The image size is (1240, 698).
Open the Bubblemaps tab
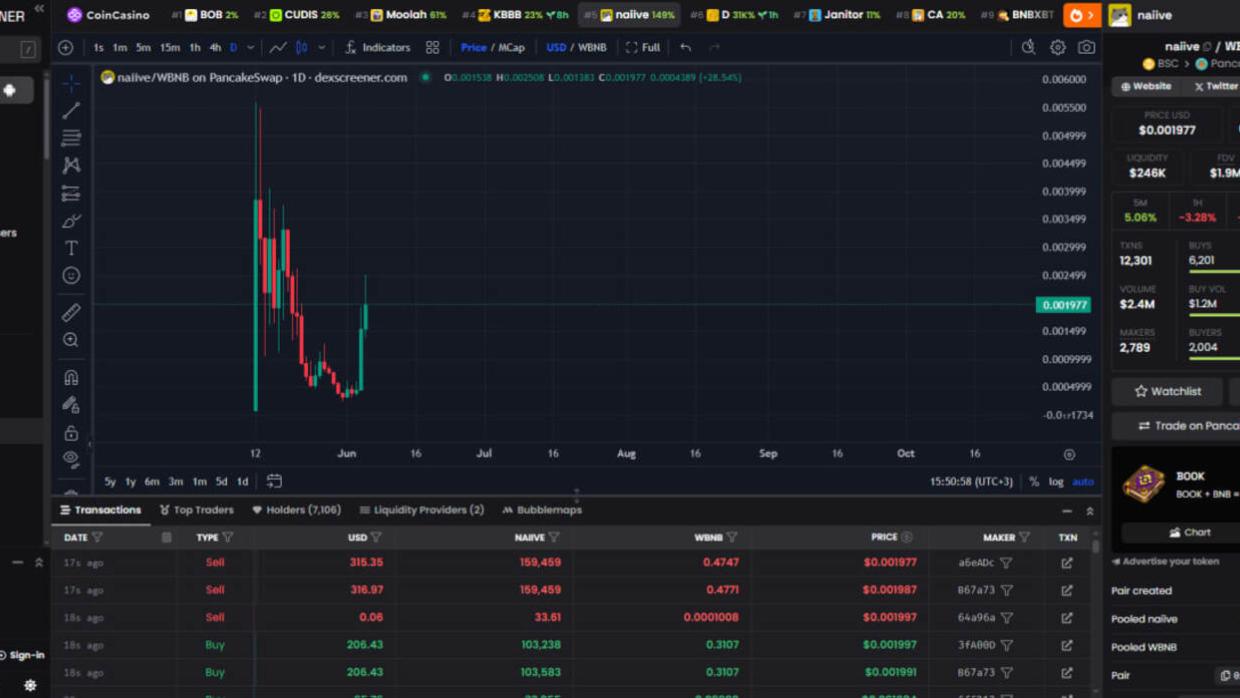pos(542,510)
